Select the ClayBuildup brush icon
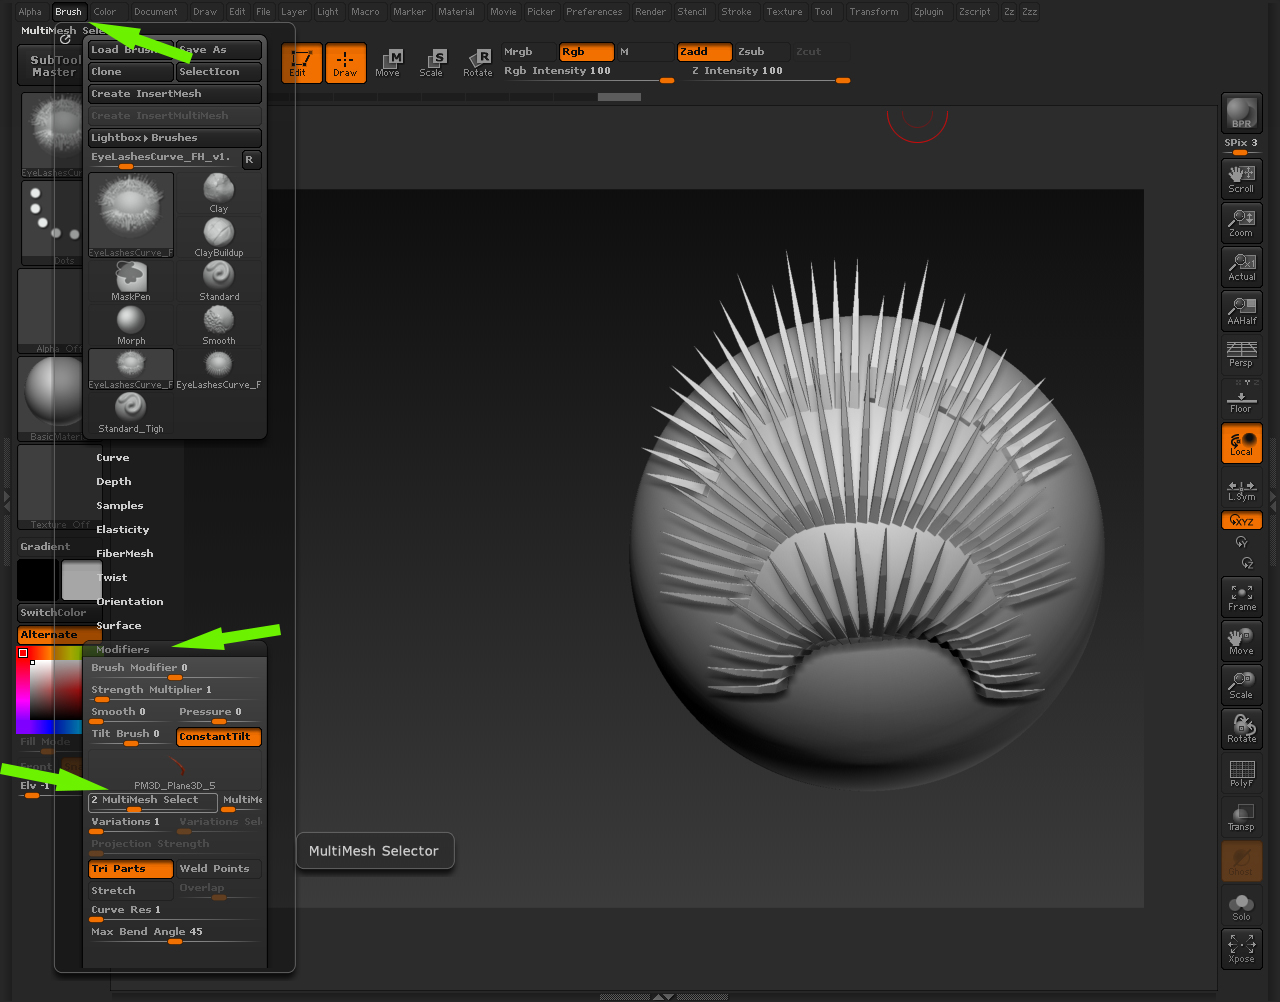 [219, 236]
